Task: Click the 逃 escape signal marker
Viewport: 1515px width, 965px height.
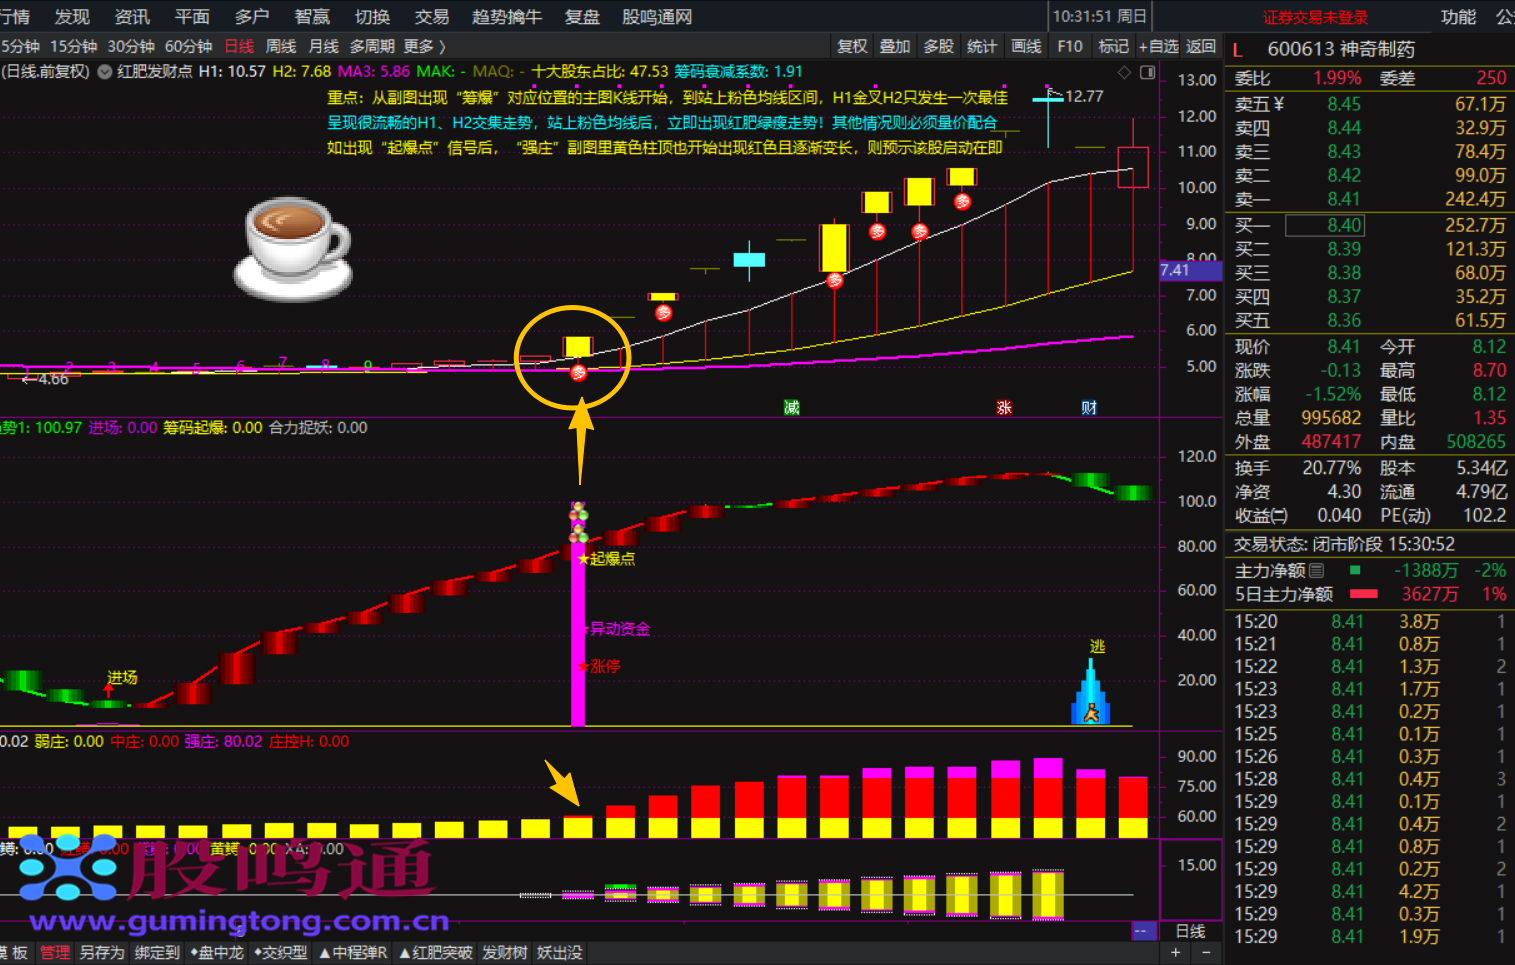Action: click(1097, 647)
